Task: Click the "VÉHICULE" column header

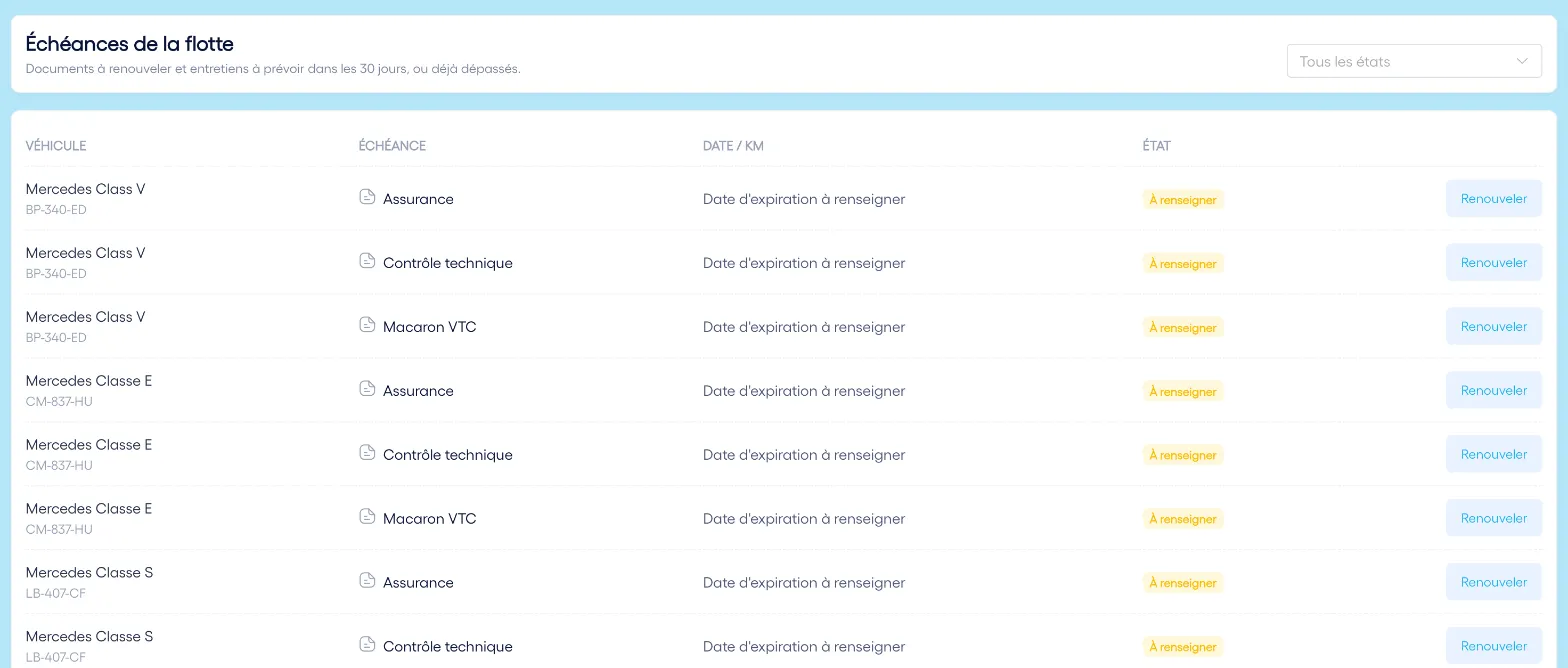Action: [56, 146]
